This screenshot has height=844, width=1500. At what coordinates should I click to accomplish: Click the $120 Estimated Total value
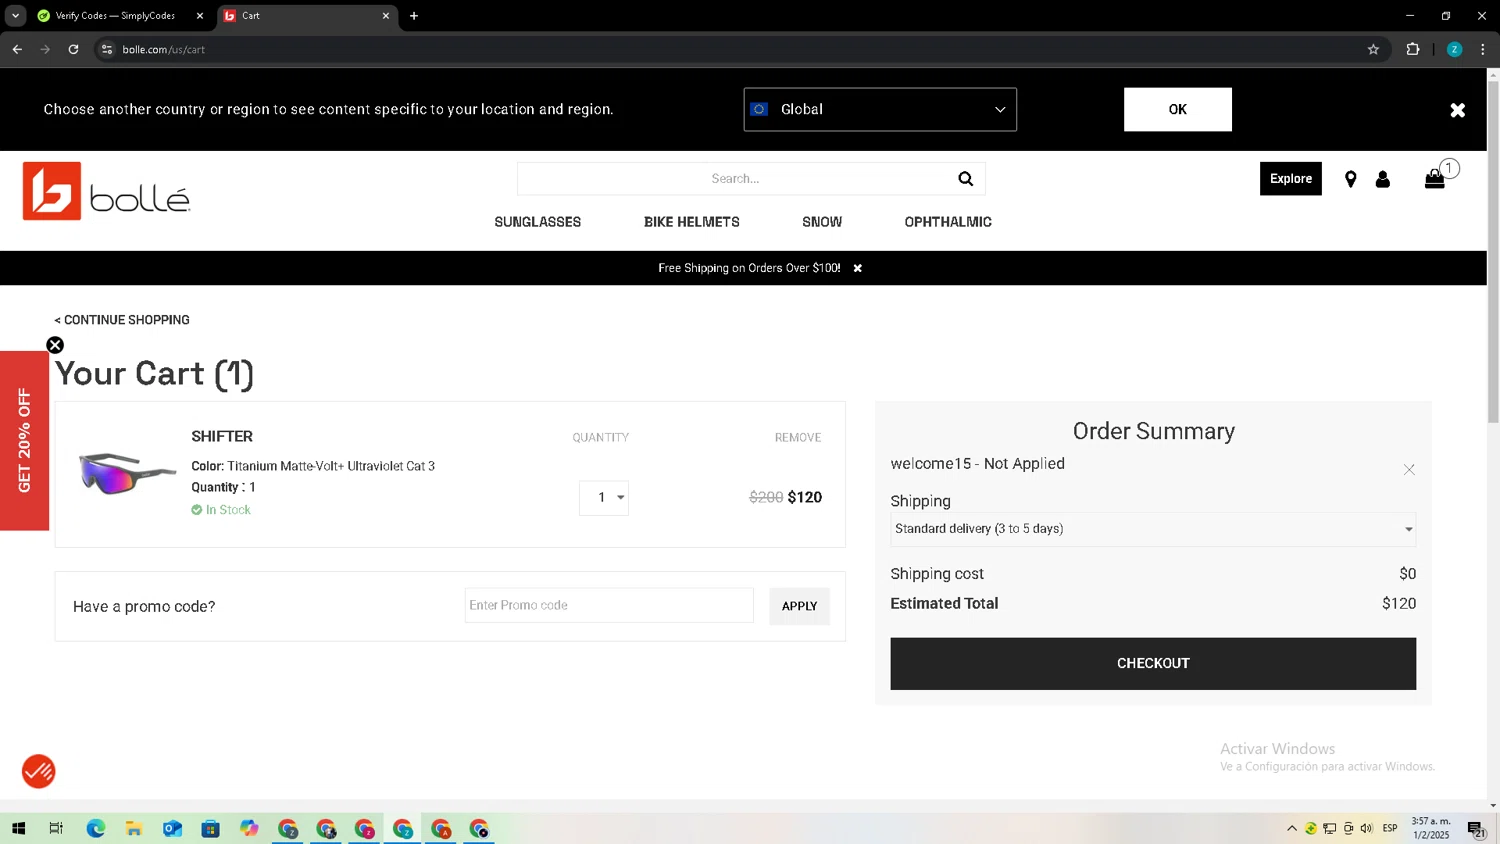(x=1399, y=603)
